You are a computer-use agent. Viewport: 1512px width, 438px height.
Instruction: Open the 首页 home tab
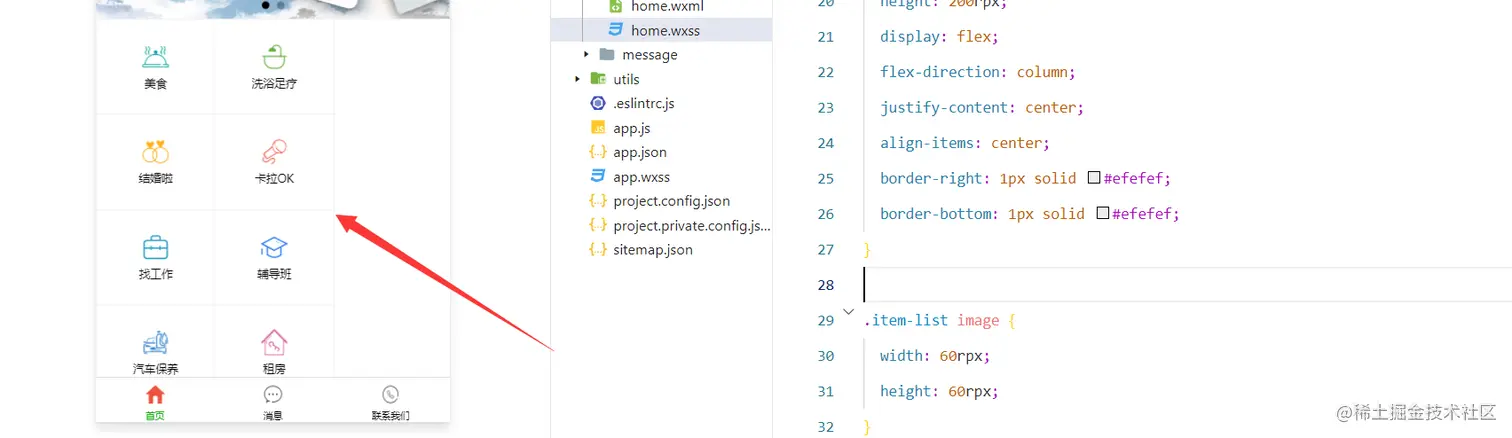click(x=155, y=402)
